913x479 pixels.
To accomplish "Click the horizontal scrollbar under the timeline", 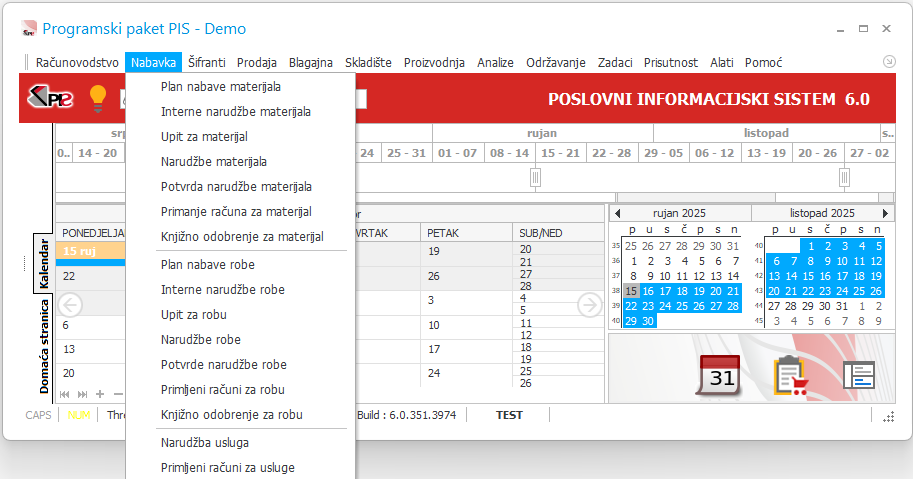I will tap(696, 198).
